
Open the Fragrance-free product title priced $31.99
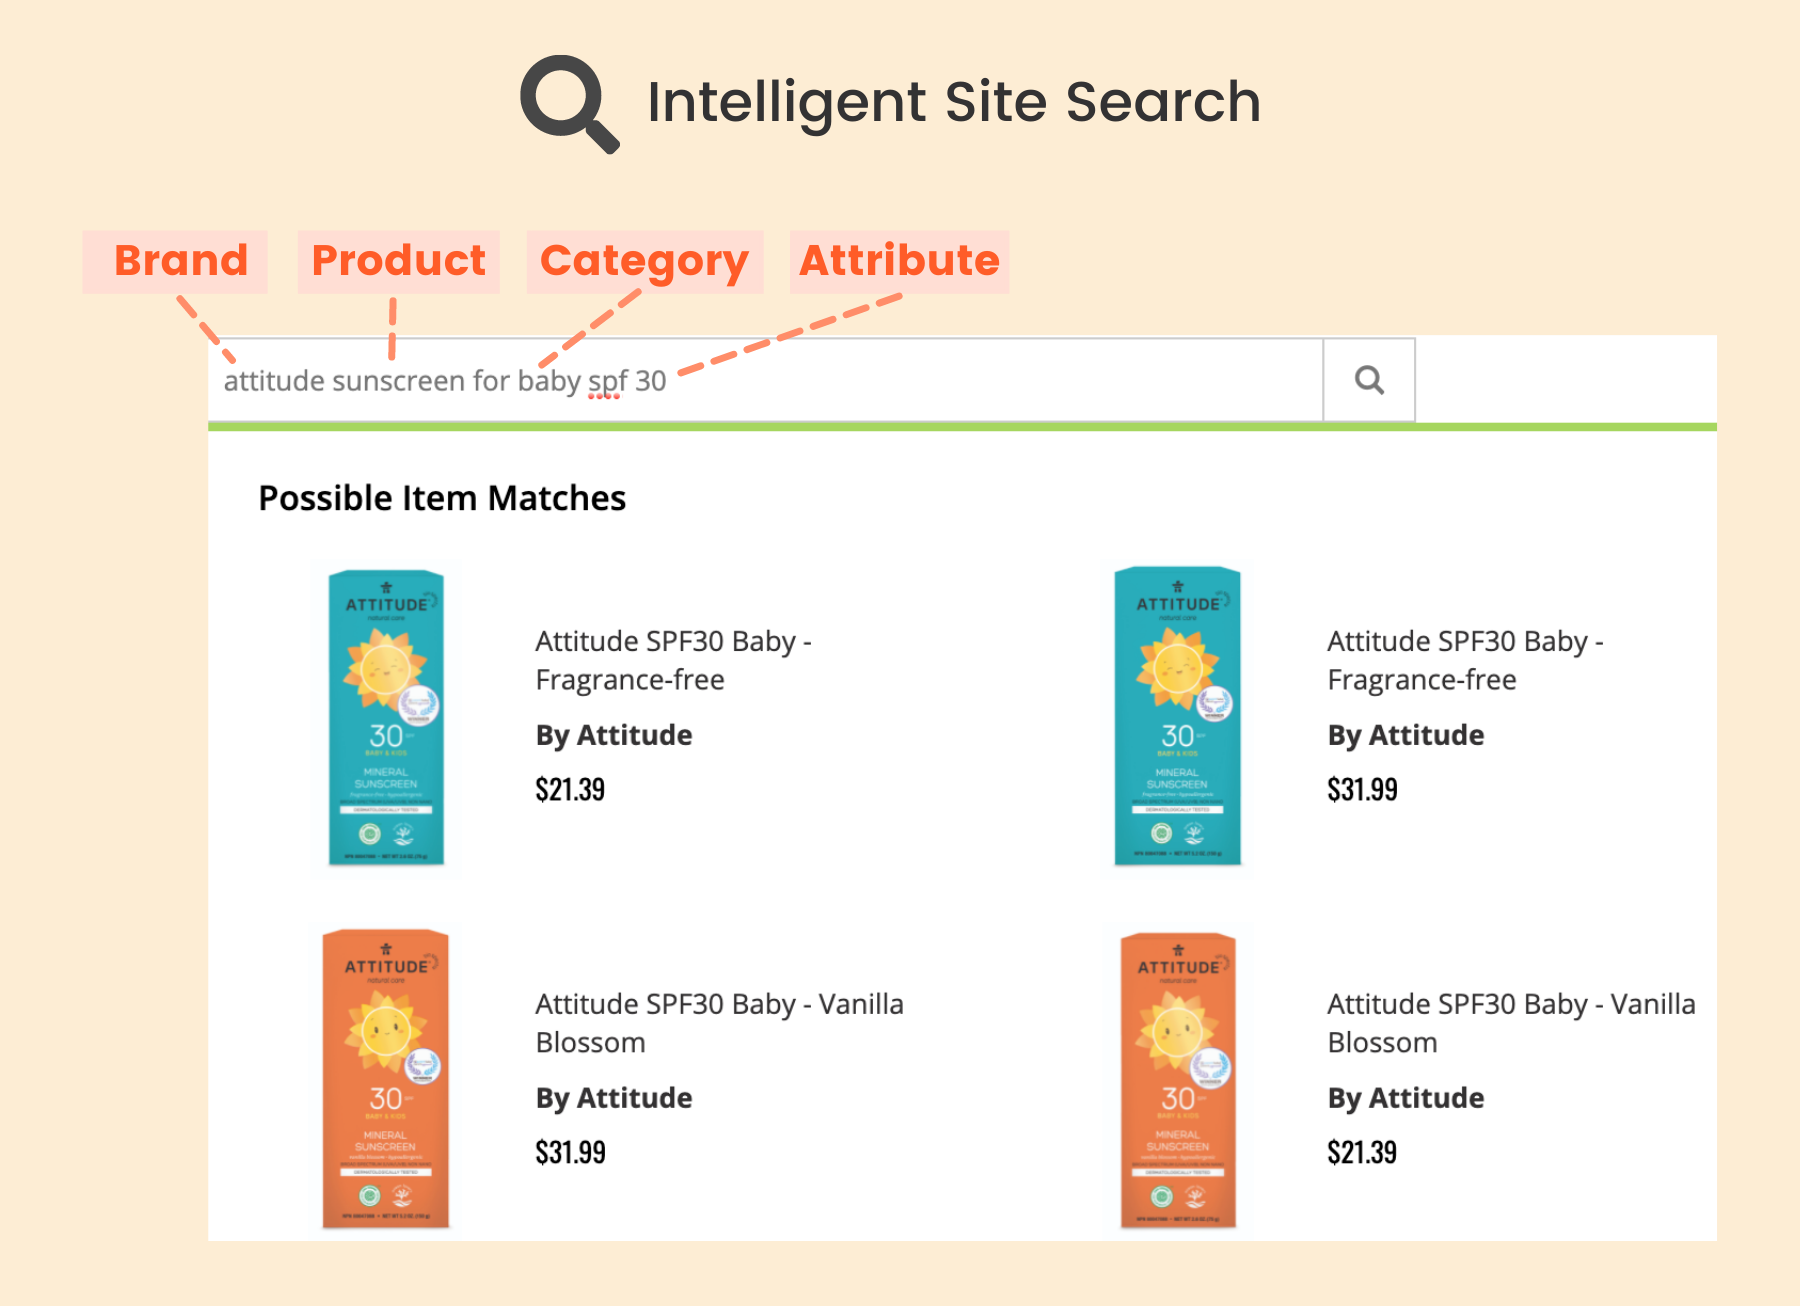click(x=1465, y=660)
